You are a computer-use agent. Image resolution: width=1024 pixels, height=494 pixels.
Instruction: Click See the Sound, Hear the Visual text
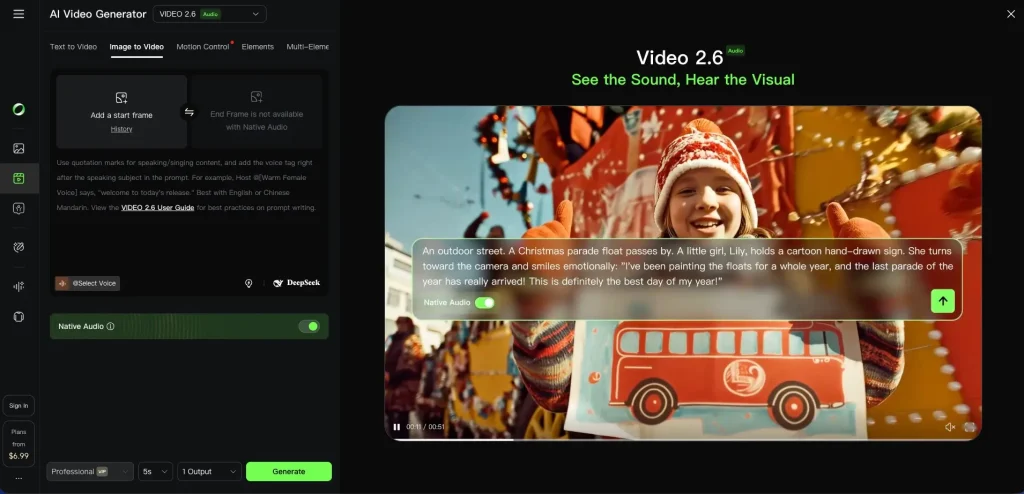click(x=682, y=80)
